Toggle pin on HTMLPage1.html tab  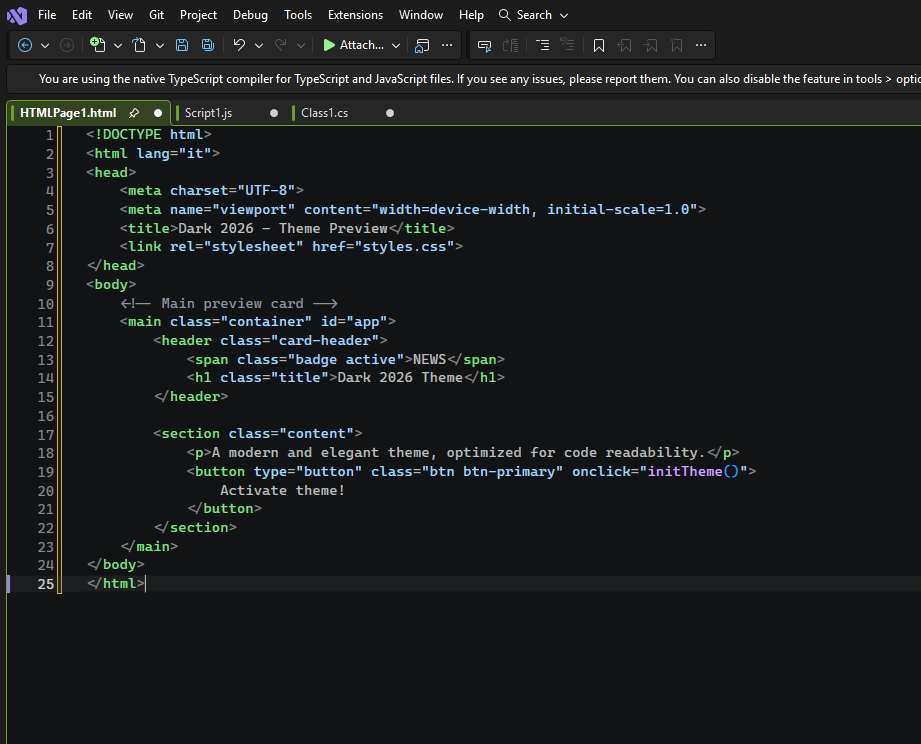(x=134, y=113)
